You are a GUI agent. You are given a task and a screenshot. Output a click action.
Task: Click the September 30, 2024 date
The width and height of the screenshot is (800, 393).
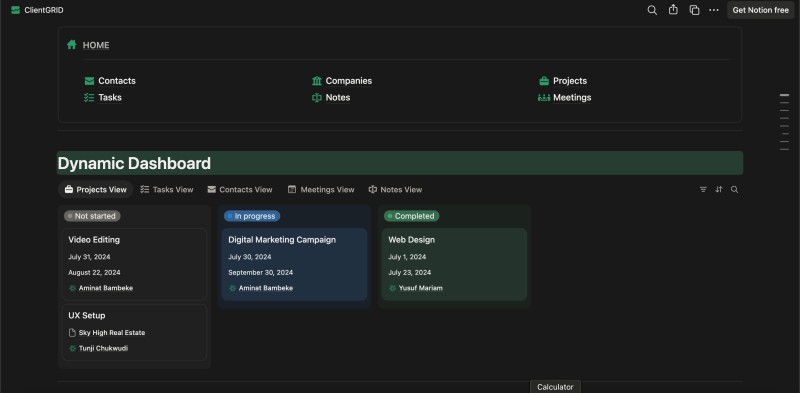point(261,273)
